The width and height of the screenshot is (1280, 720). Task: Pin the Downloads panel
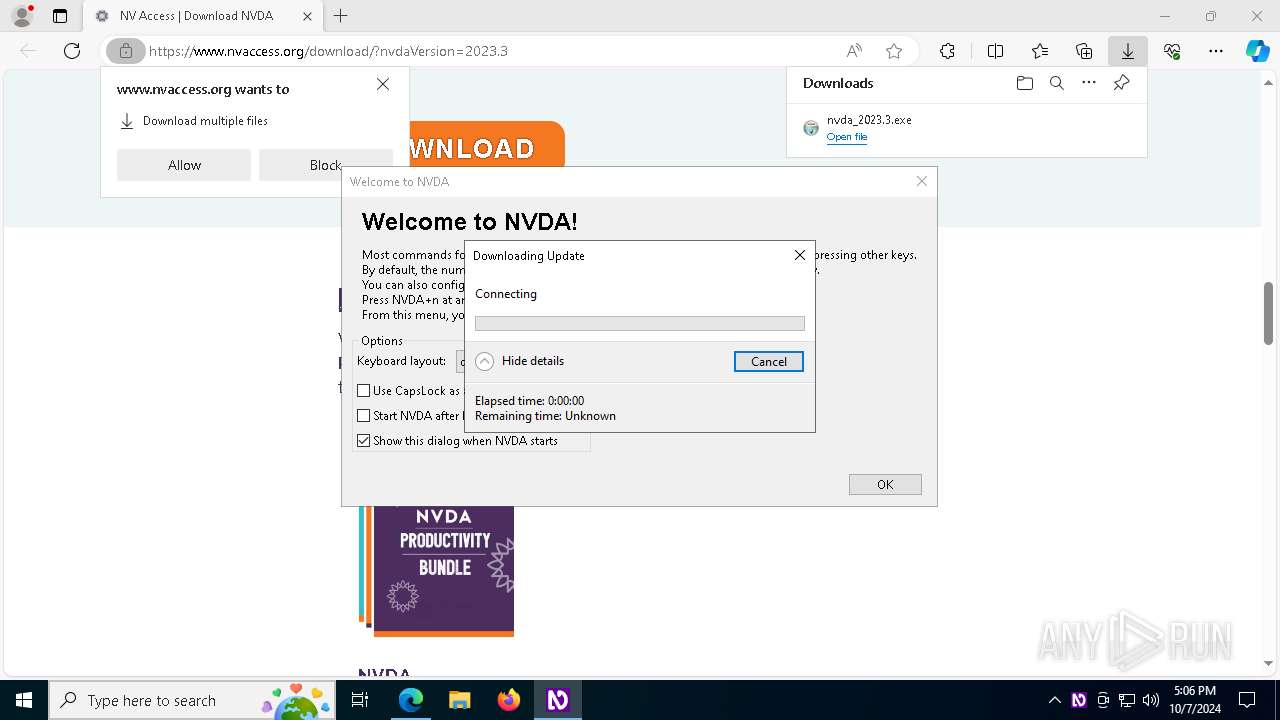[x=1121, y=83]
